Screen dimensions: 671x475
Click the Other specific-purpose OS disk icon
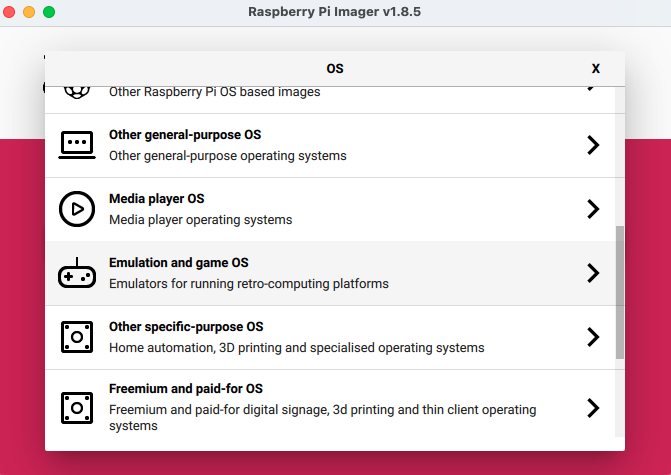click(77, 337)
